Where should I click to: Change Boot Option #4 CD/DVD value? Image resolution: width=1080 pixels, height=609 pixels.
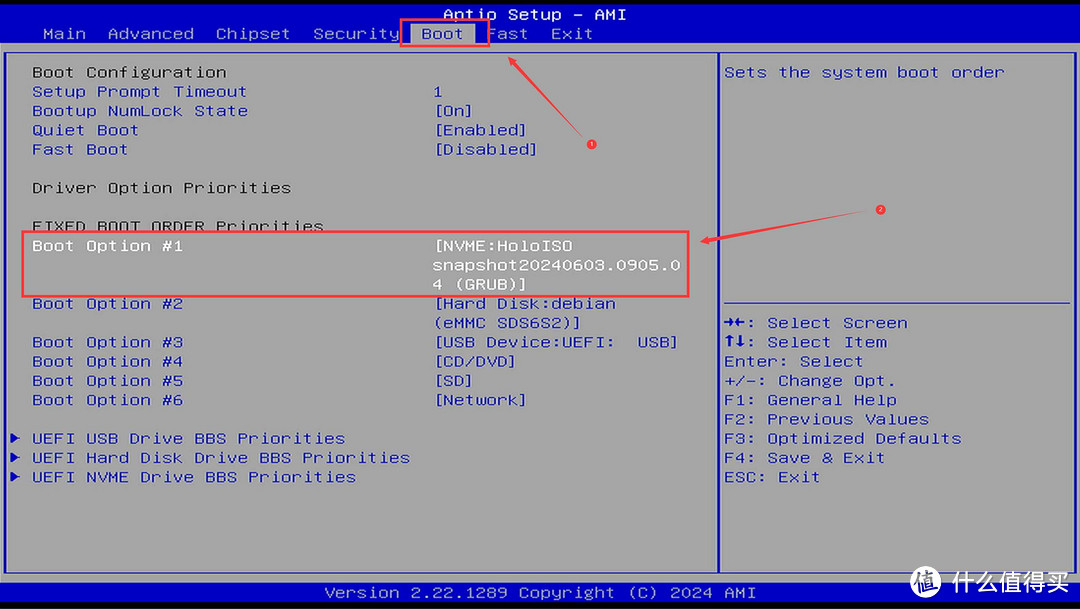tap(475, 362)
